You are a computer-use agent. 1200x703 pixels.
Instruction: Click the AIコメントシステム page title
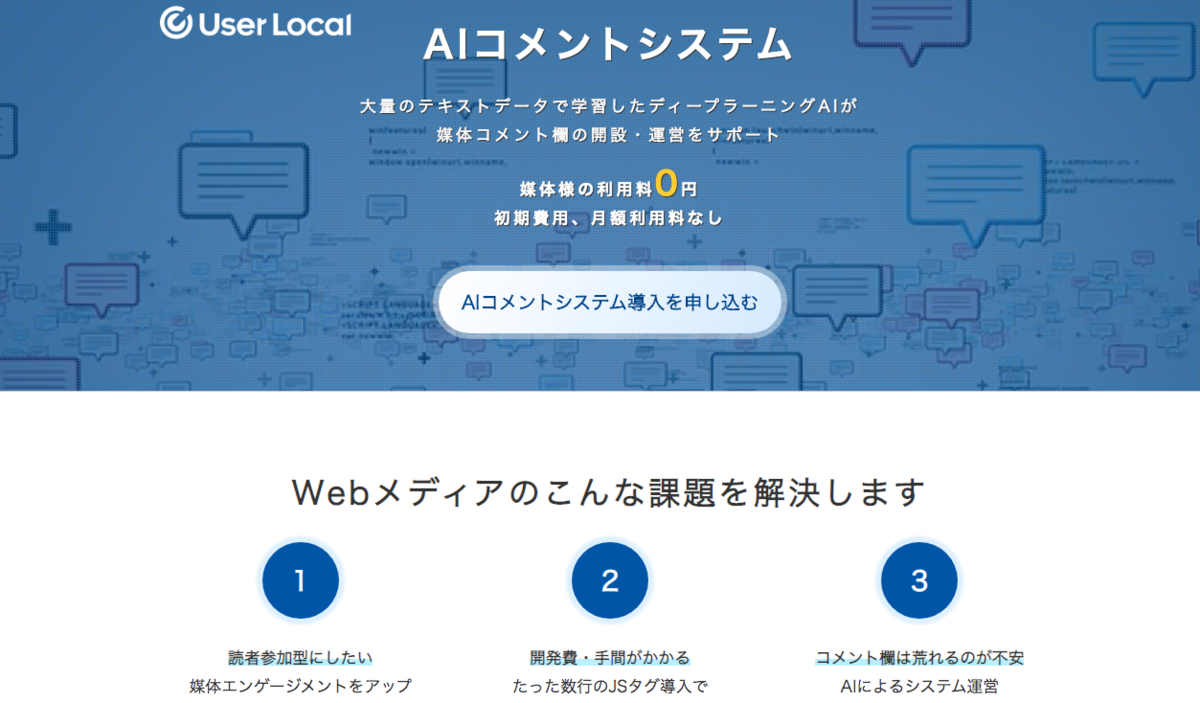pyautogui.click(x=609, y=45)
